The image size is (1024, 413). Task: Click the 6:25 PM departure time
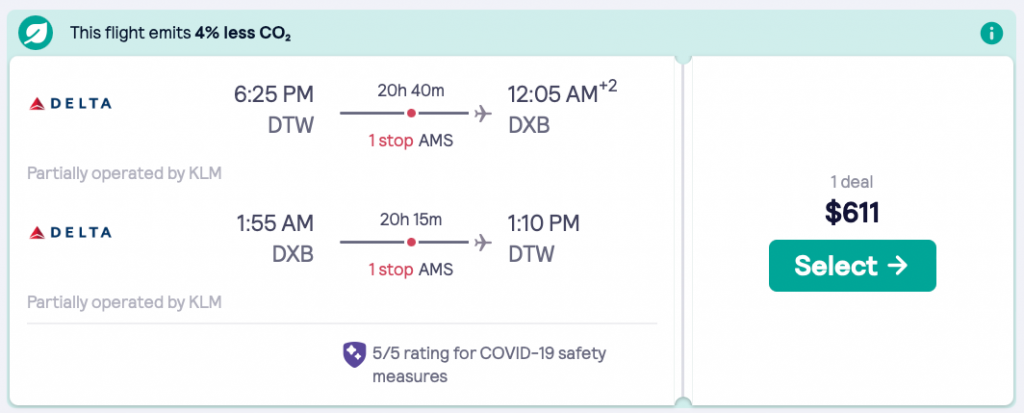point(274,95)
